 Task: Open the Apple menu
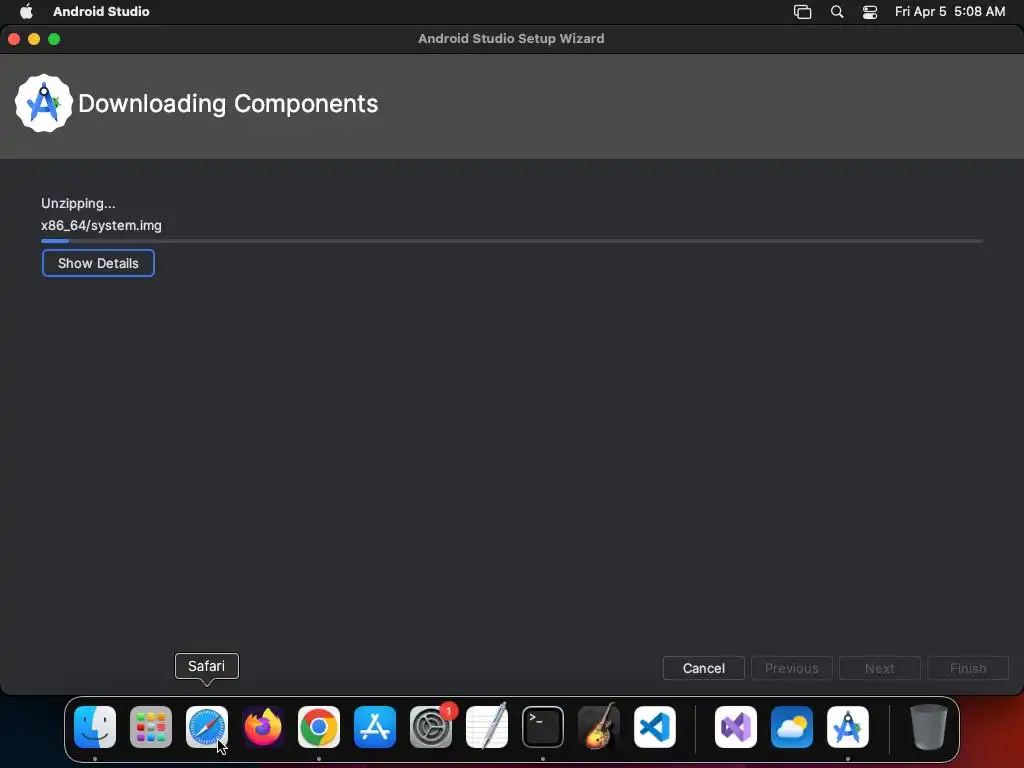click(x=26, y=11)
